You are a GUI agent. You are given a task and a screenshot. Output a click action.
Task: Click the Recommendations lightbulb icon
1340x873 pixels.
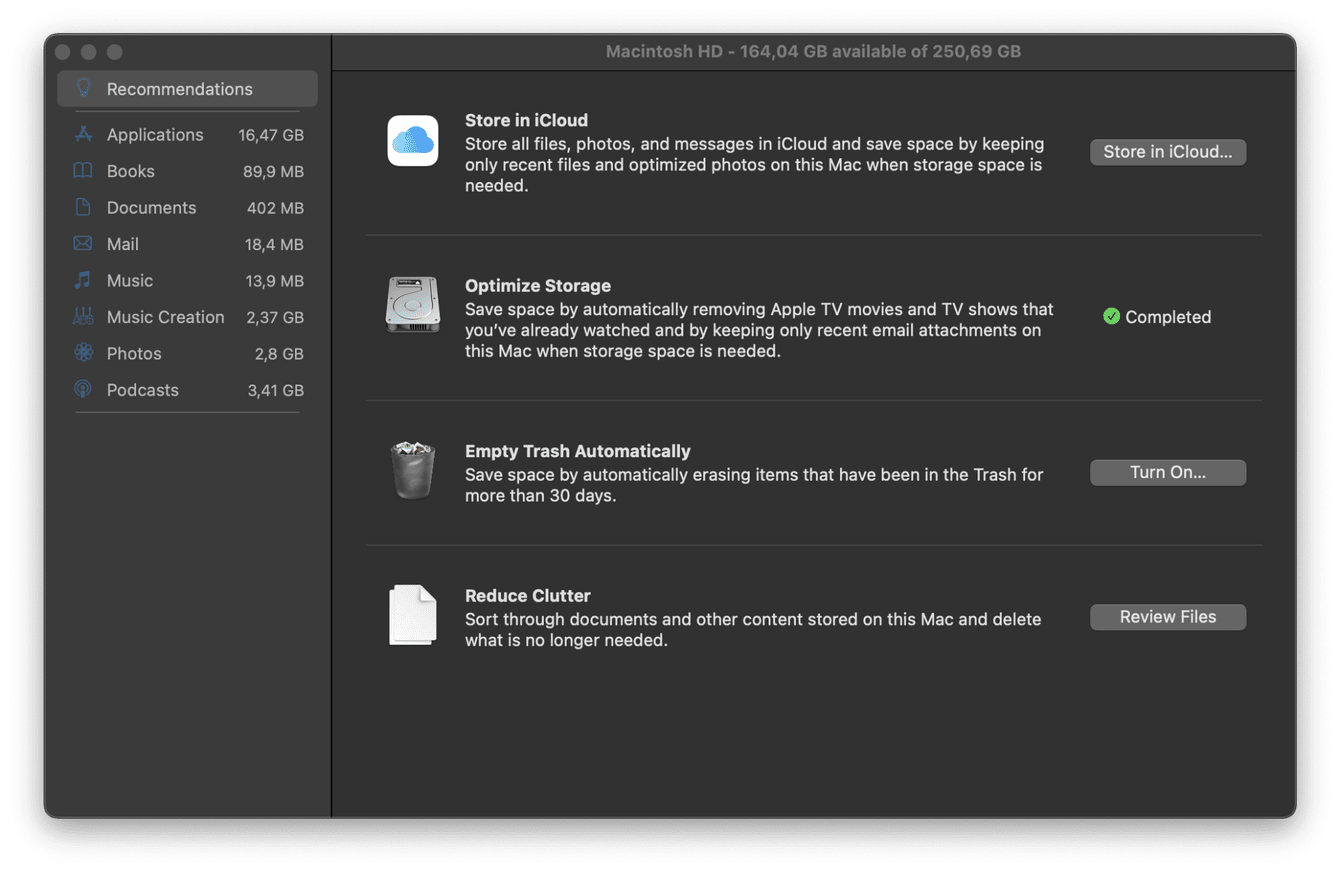(84, 89)
